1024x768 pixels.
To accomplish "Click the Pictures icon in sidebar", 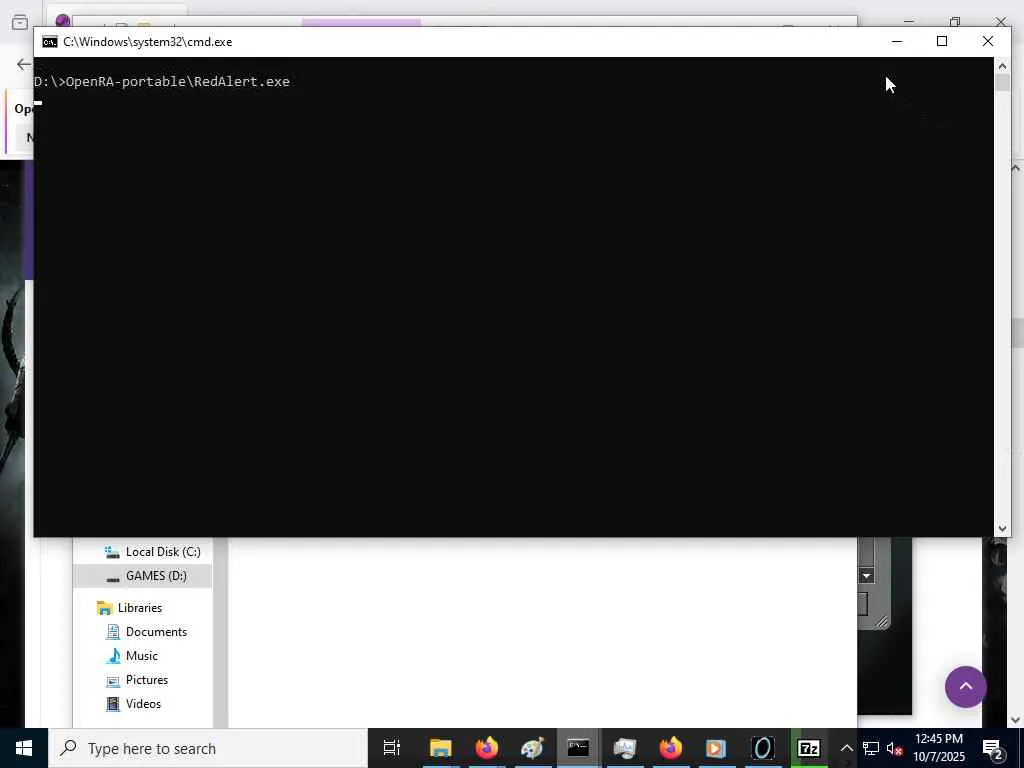I will (113, 680).
